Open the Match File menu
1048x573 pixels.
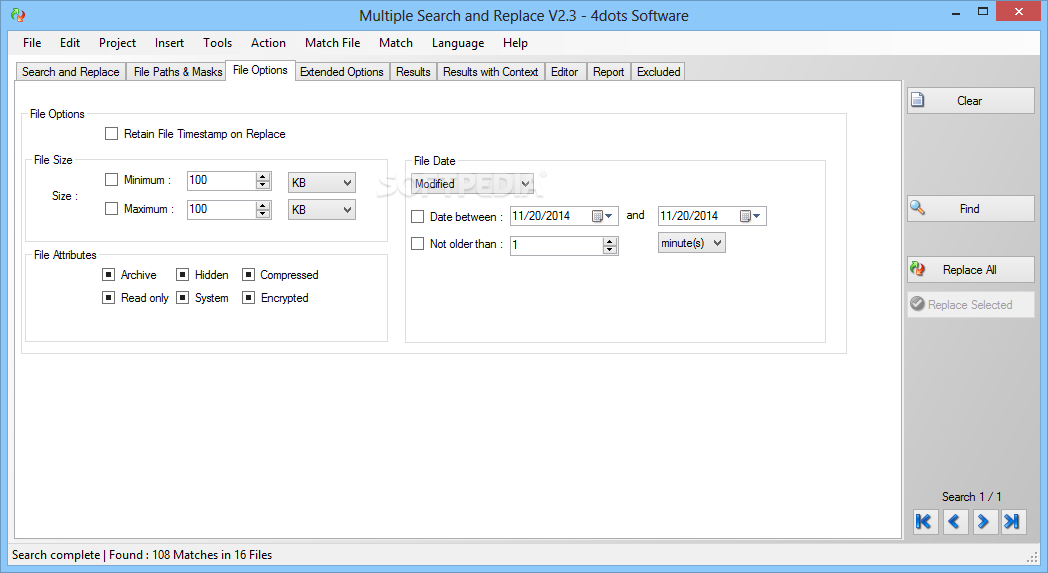click(332, 43)
